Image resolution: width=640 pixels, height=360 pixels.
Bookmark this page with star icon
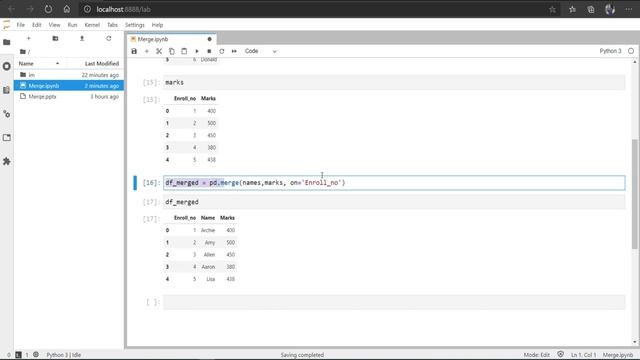pos(552,9)
